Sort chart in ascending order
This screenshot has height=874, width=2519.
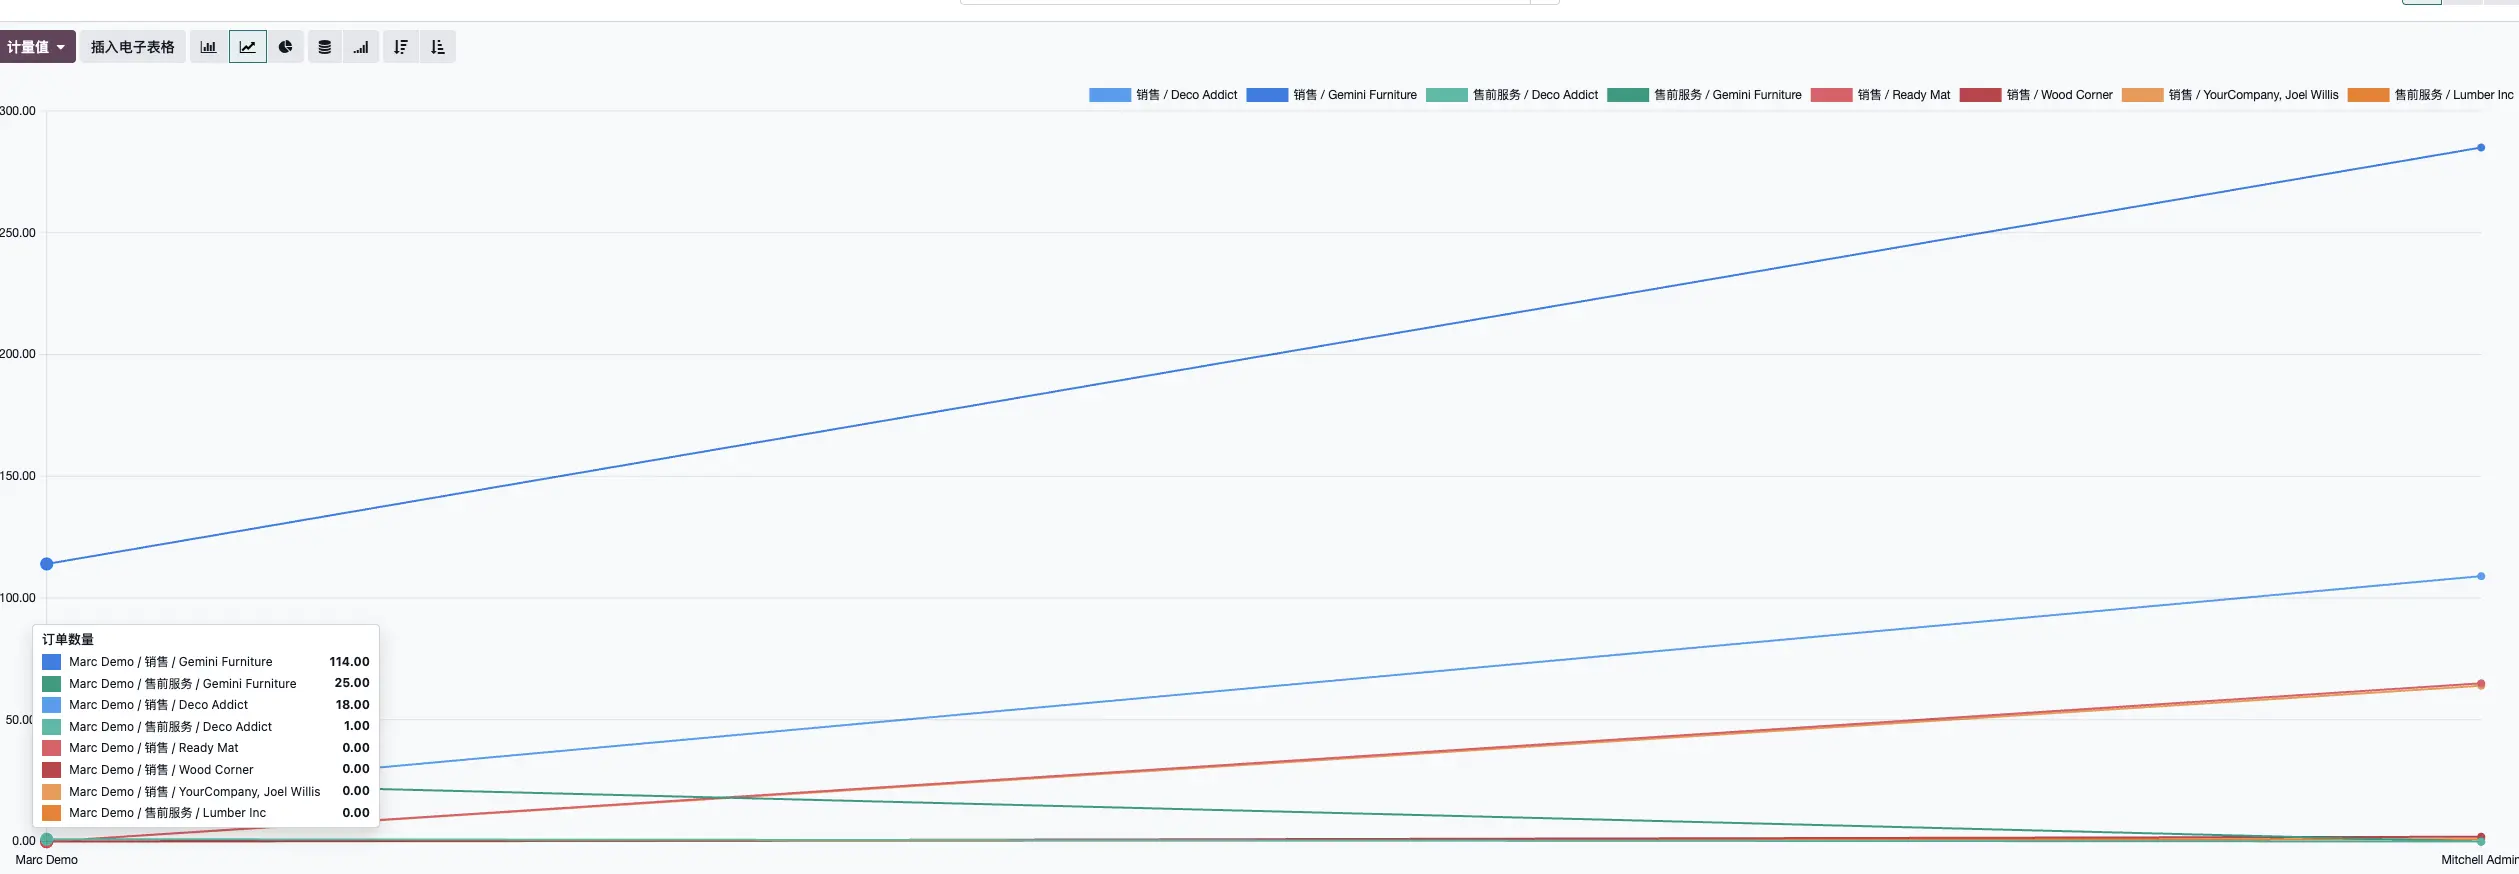(438, 47)
